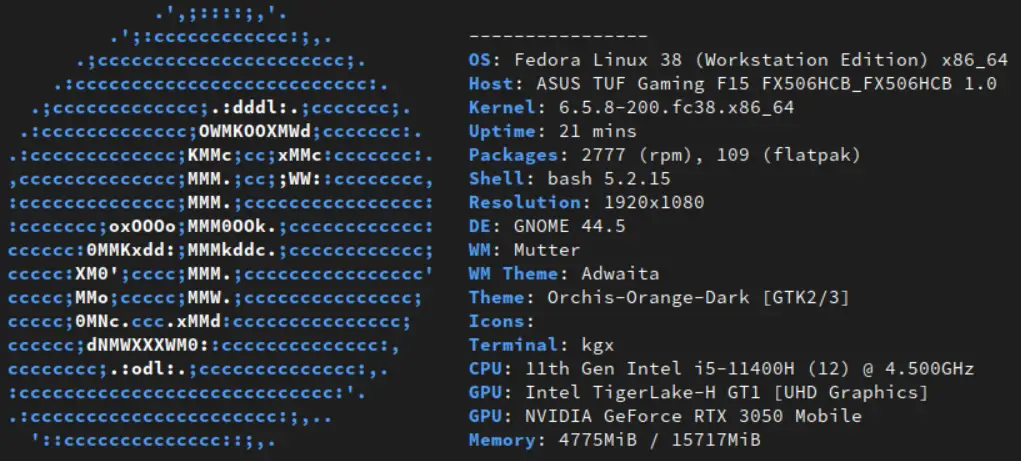Click the NVIDIA GeForce RTX 3050 Mobile line

tap(665, 417)
